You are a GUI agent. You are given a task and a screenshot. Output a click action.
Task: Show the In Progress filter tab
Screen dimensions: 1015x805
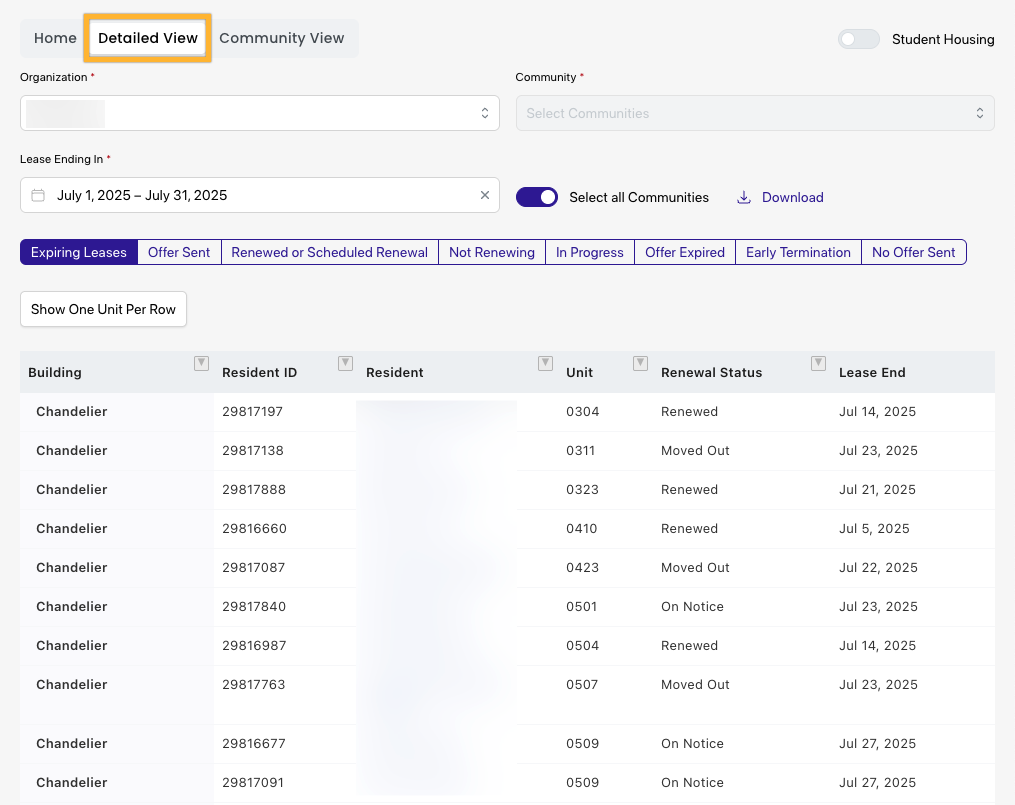point(590,252)
